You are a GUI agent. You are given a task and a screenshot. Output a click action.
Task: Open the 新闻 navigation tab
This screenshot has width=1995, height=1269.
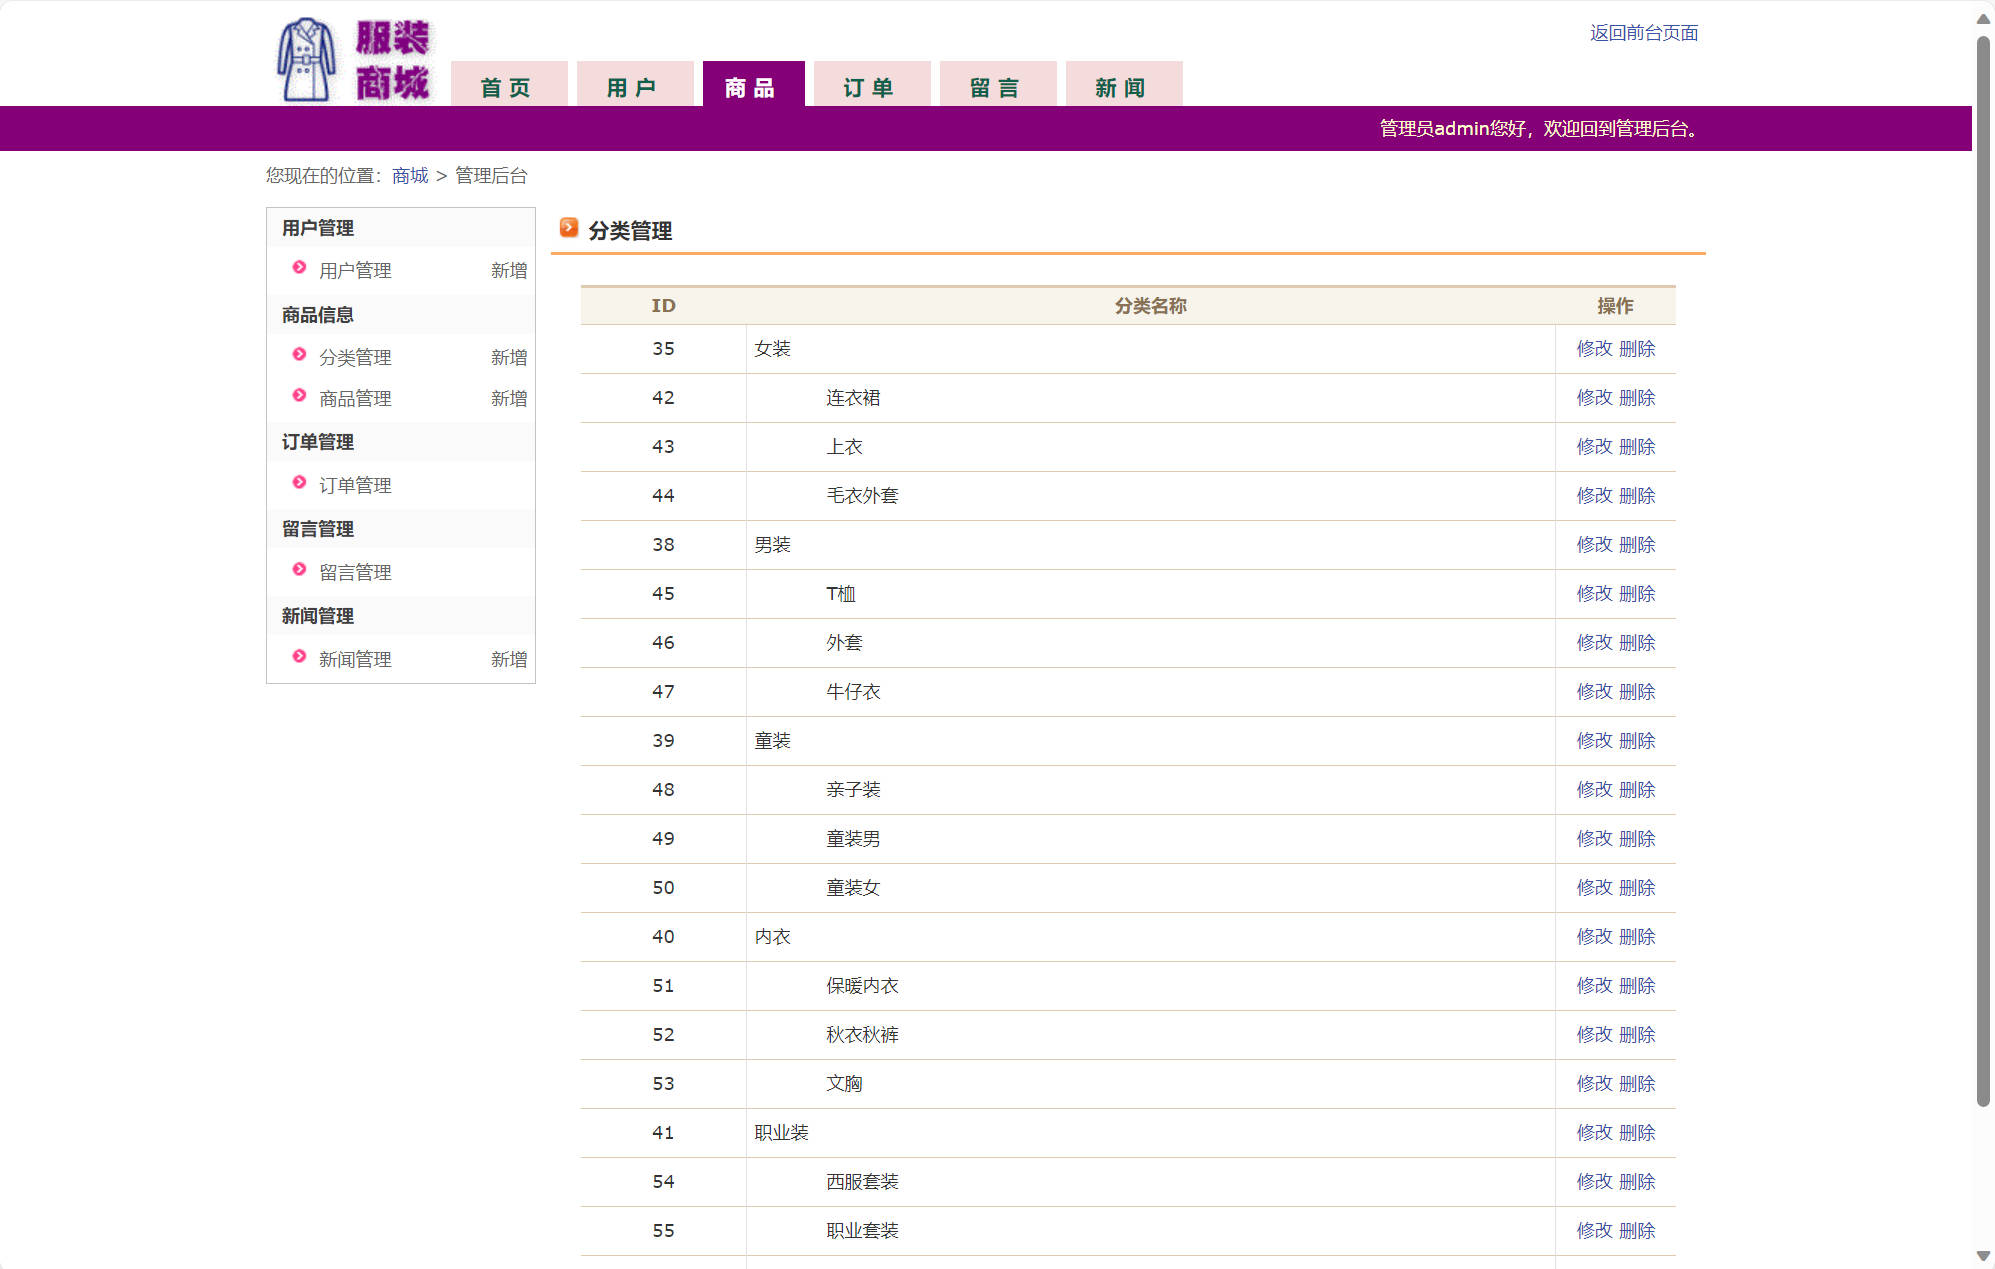tap(1123, 86)
